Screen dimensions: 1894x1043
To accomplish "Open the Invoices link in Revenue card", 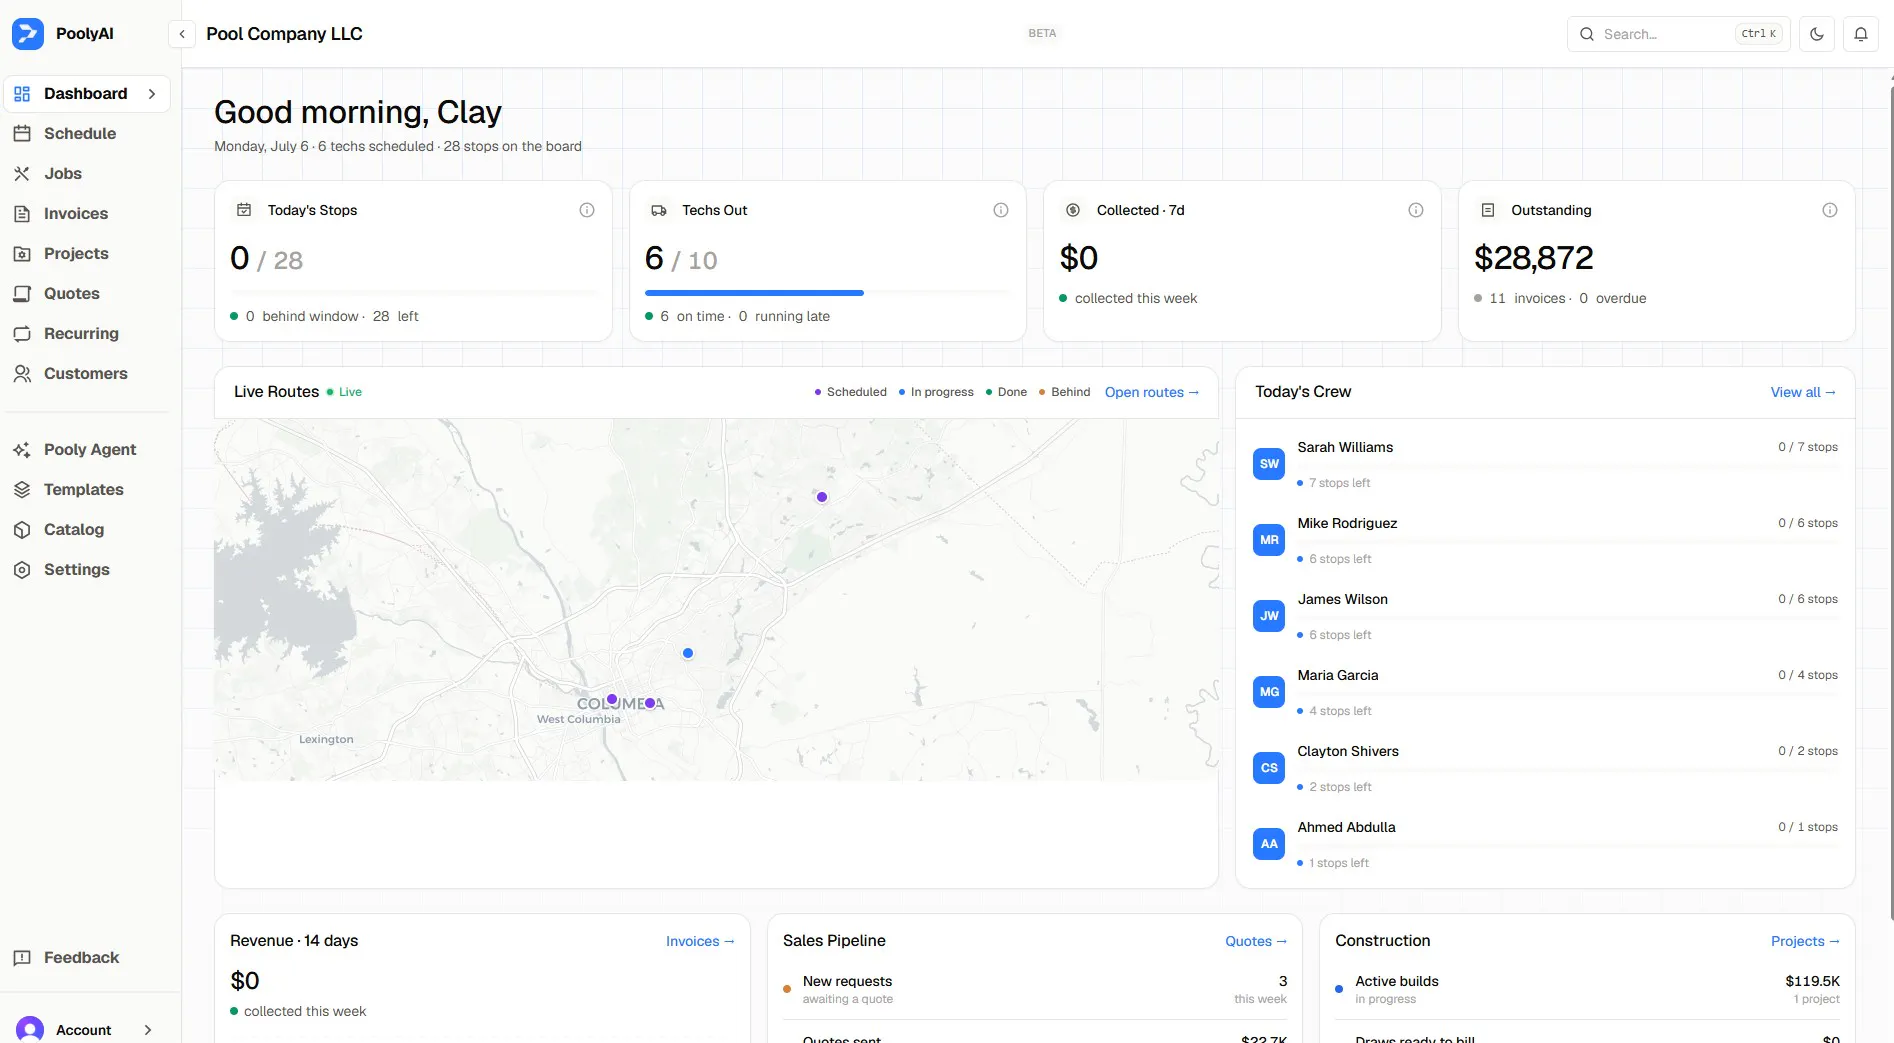I will [x=700, y=941].
